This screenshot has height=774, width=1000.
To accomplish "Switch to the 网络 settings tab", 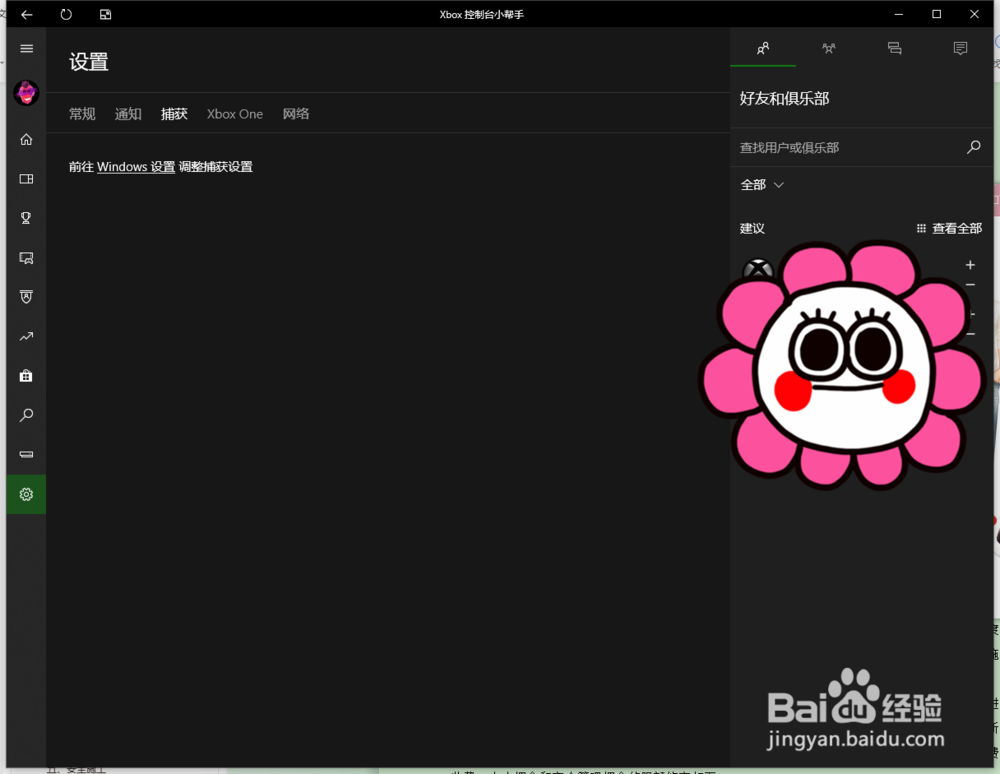I will (x=296, y=113).
